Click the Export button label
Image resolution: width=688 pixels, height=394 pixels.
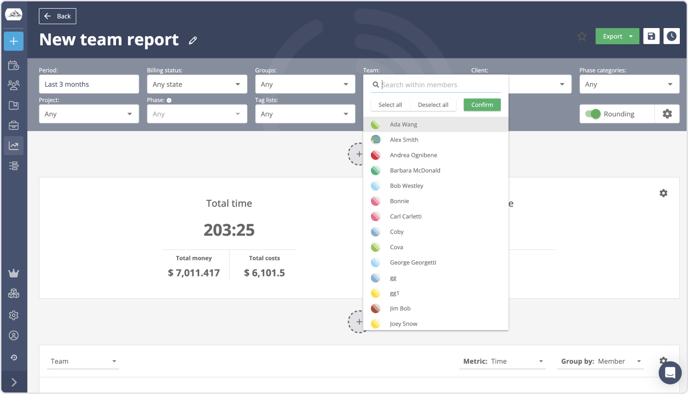tap(612, 36)
